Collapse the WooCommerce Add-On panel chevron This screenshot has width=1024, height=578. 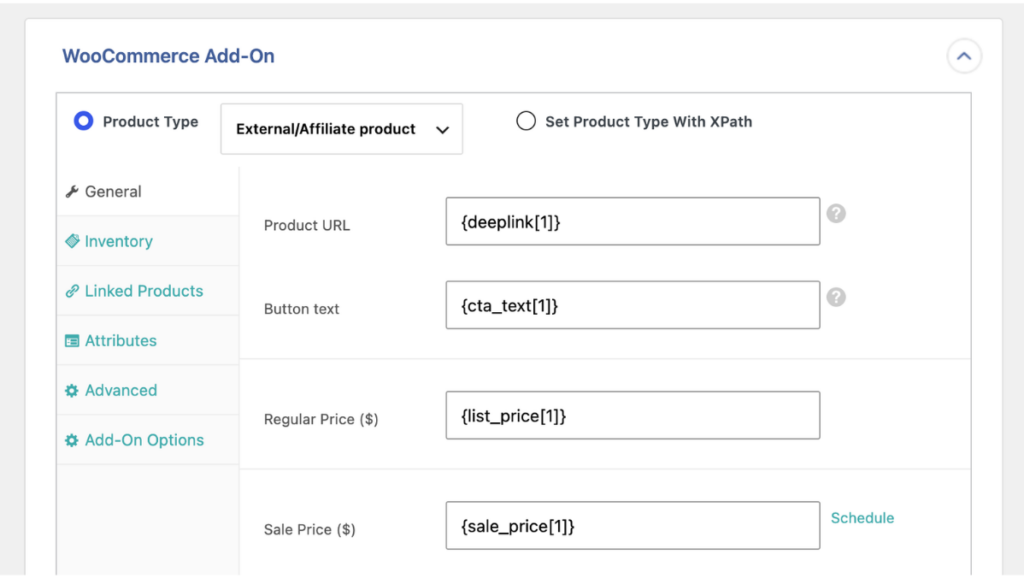(964, 56)
